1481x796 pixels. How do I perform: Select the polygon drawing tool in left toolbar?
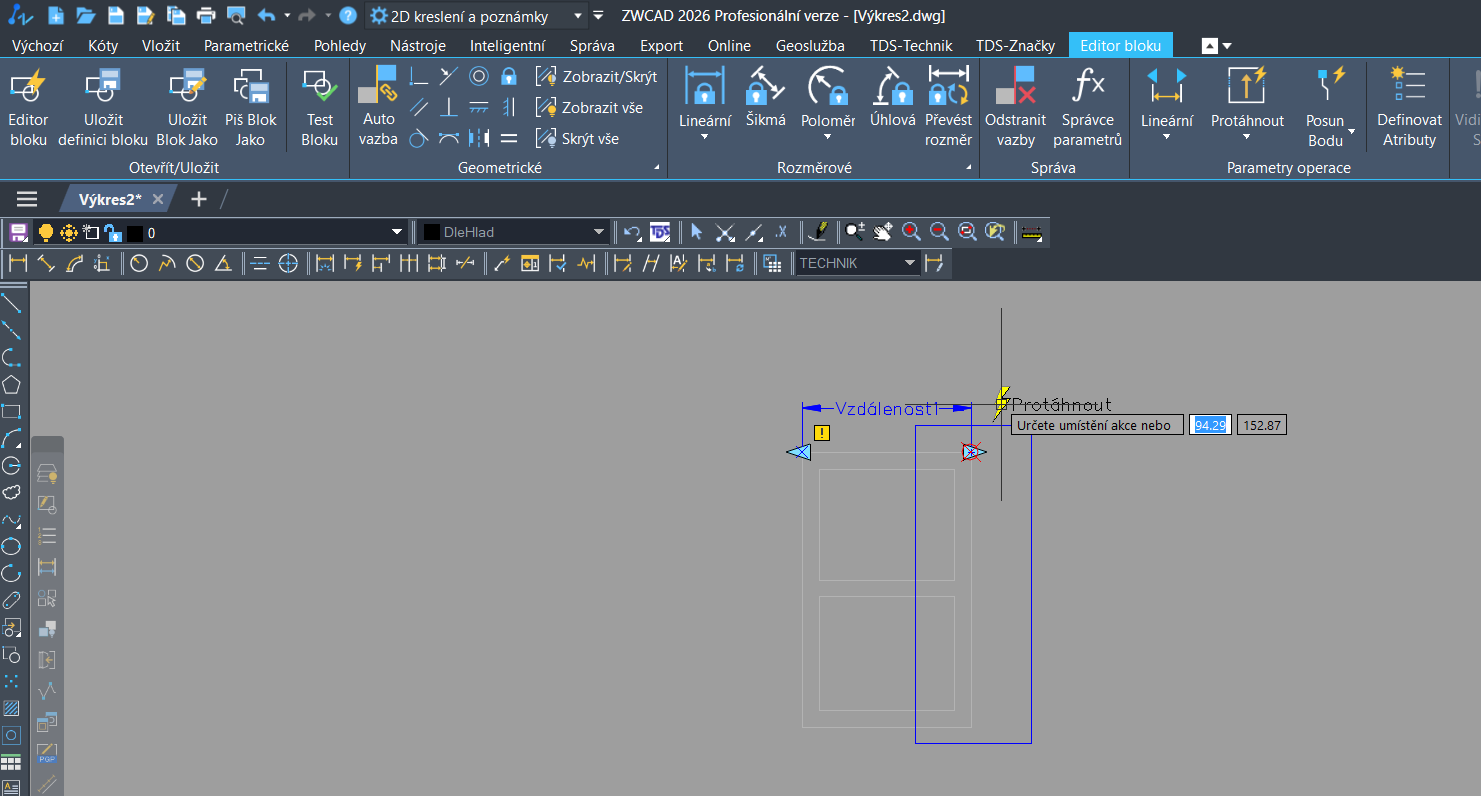11,384
